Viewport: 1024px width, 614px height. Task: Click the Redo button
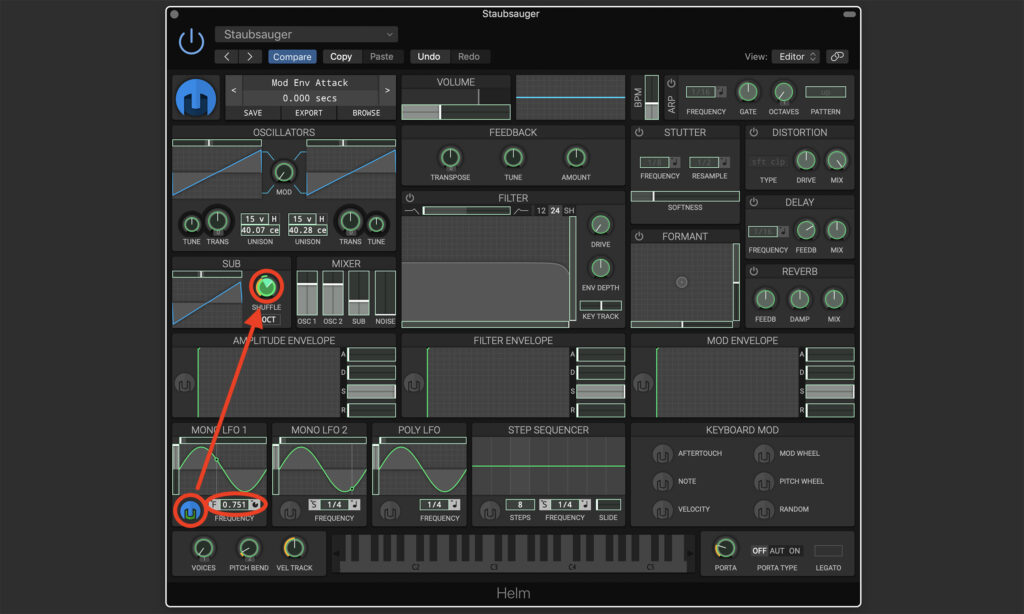point(469,57)
